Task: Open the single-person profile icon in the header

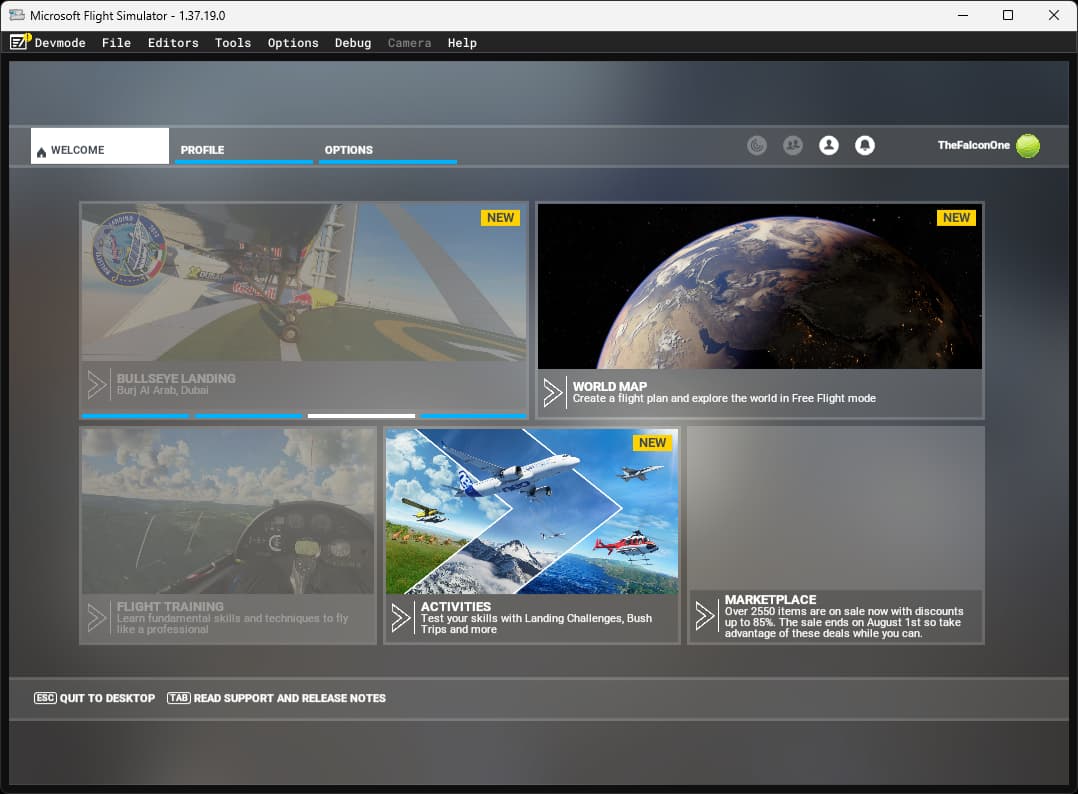Action: (828, 146)
